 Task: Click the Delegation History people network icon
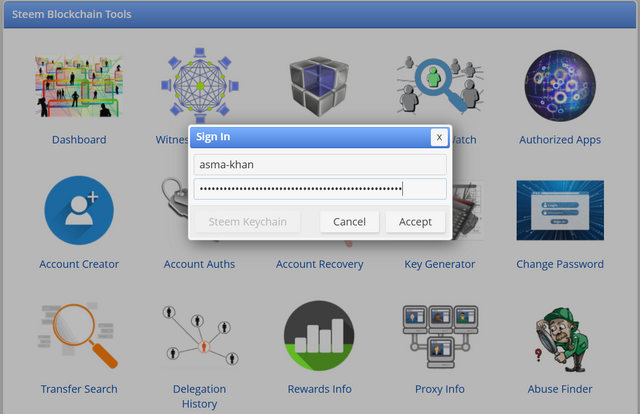point(200,335)
